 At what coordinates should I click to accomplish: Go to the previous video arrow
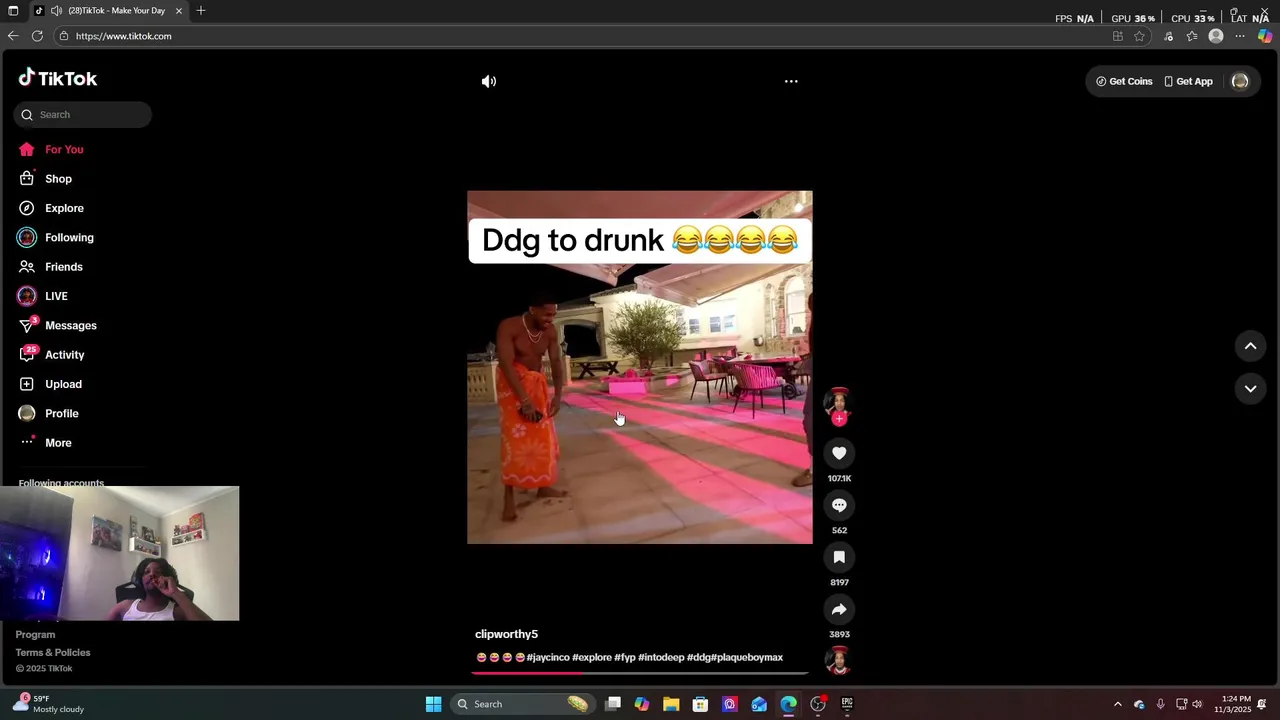[1250, 346]
